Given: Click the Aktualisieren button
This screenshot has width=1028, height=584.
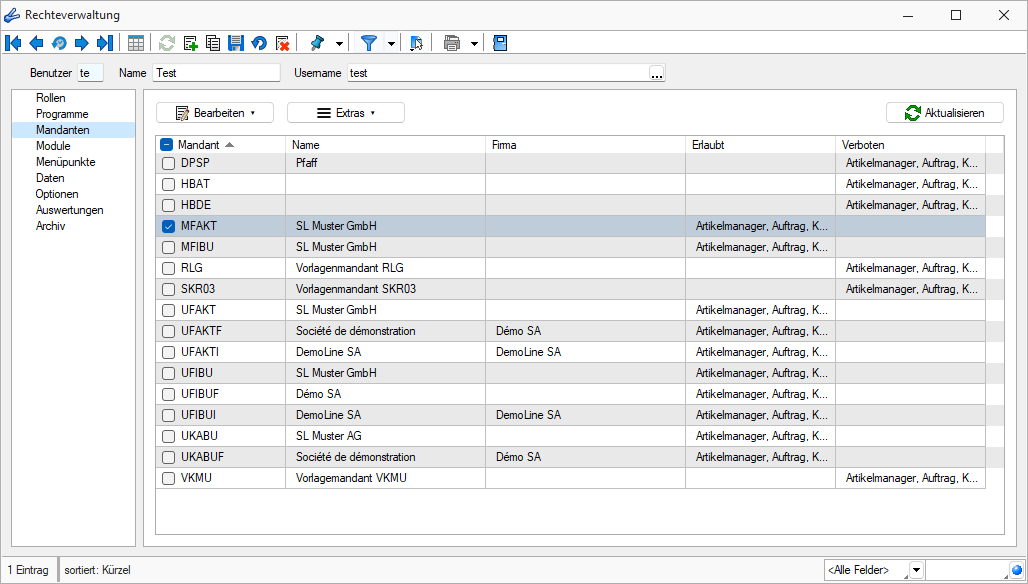Looking at the screenshot, I should (945, 113).
